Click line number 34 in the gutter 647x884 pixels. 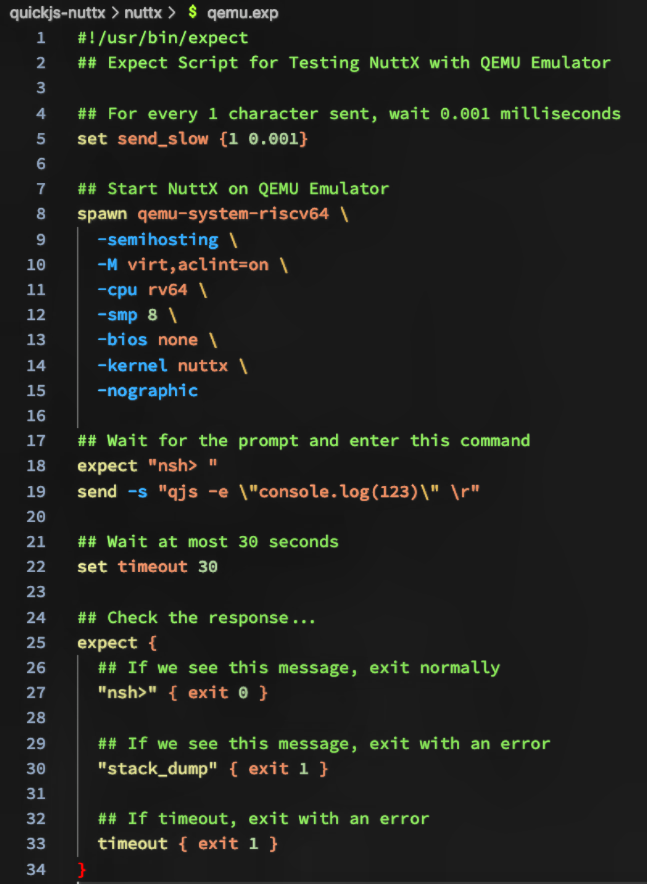coord(36,869)
